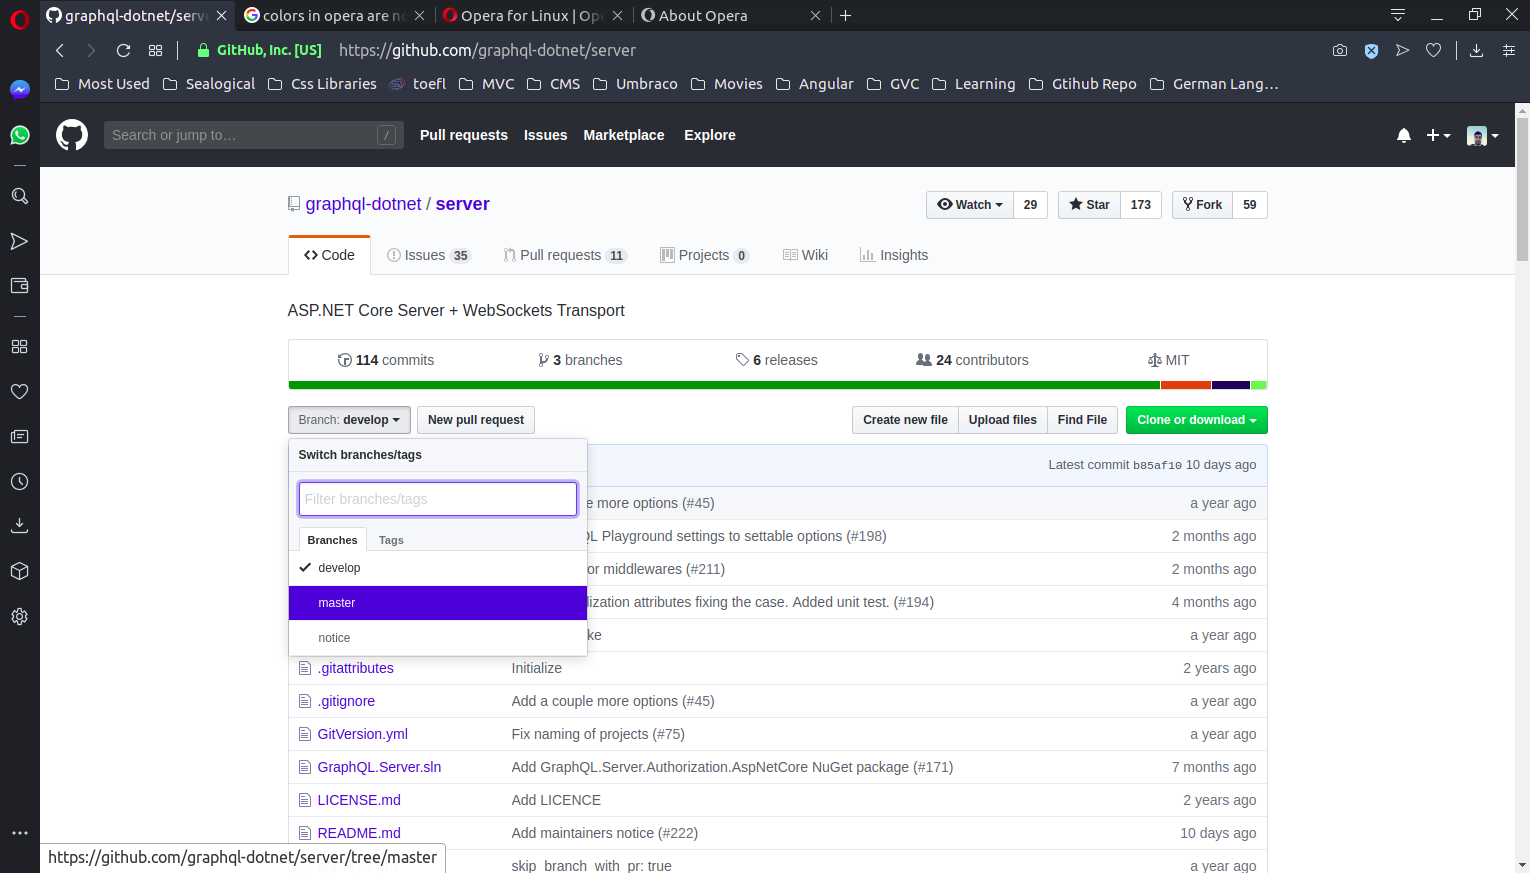
Task: Open Explore in GitHub header
Action: coord(710,135)
